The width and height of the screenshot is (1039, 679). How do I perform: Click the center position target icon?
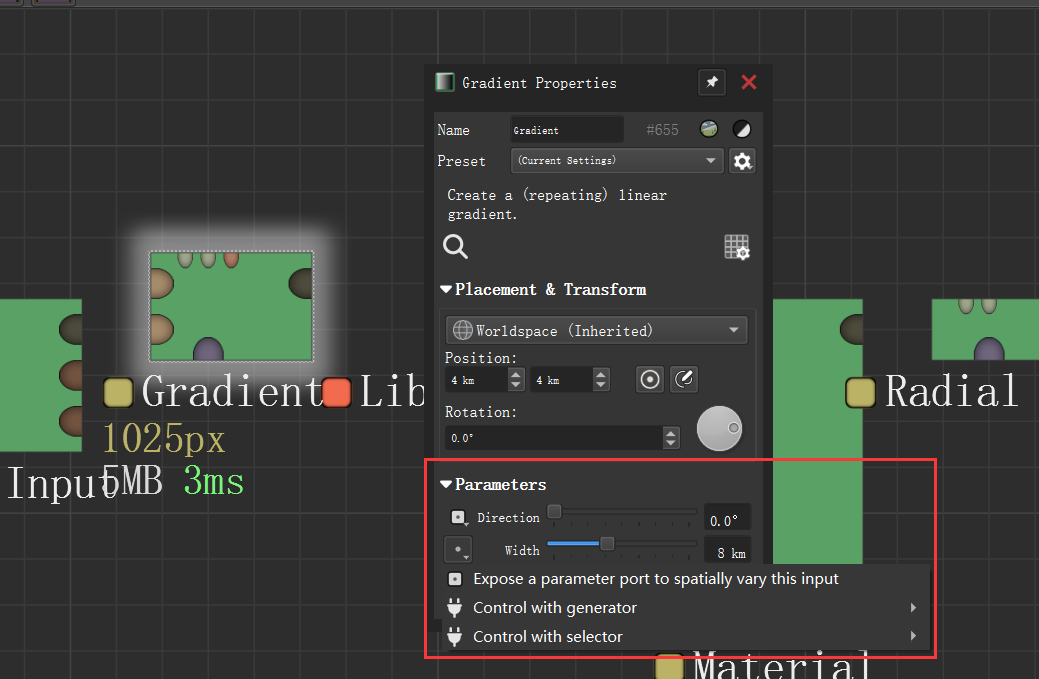tap(650, 380)
